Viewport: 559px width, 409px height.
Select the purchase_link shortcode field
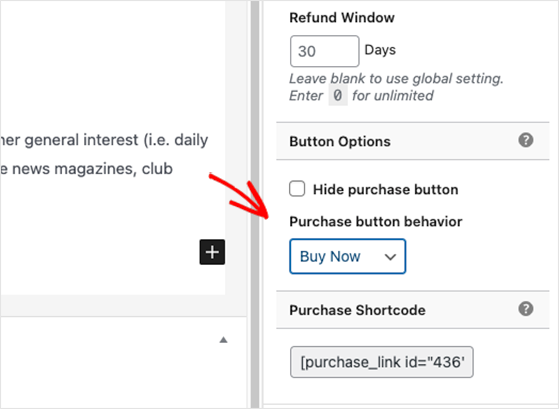(382, 362)
